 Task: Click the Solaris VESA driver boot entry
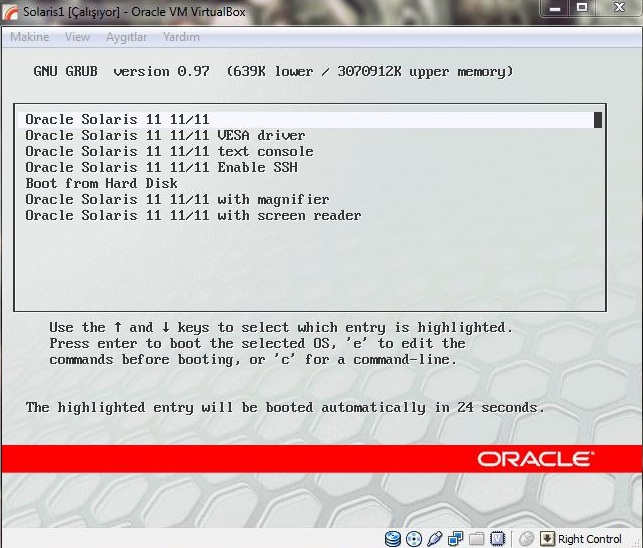(165, 136)
